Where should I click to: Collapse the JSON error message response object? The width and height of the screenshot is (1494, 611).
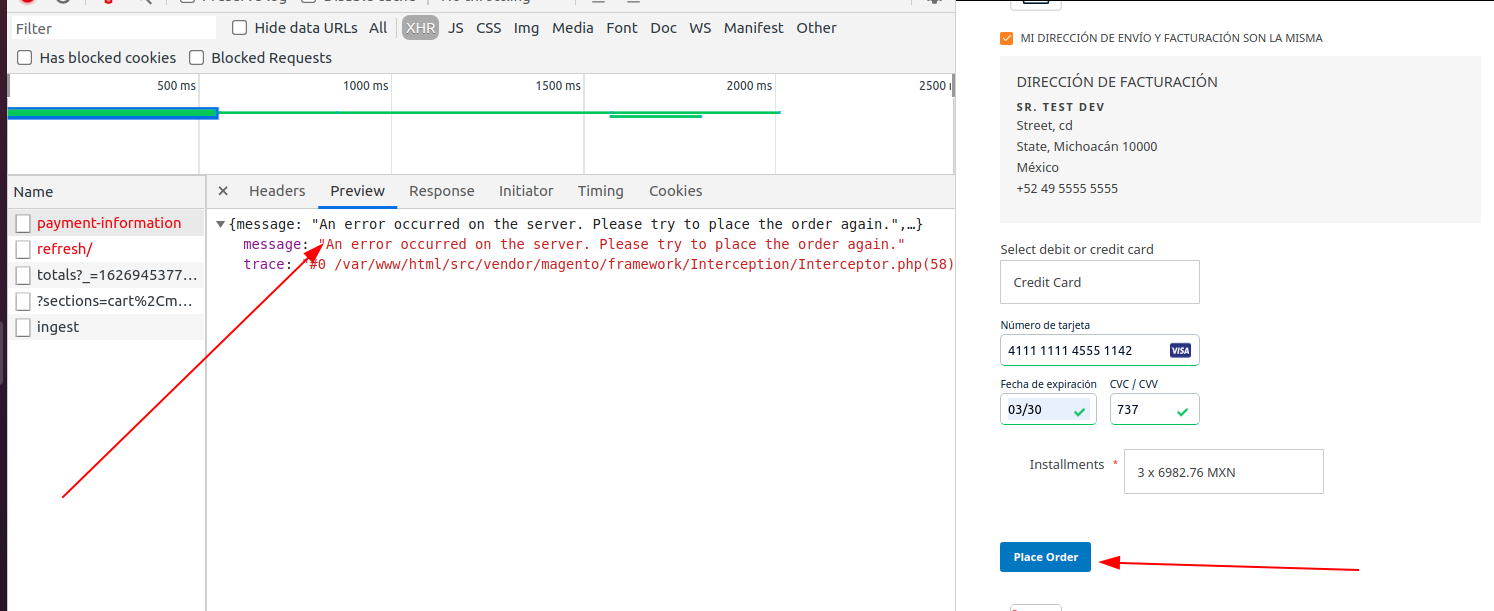[221, 223]
